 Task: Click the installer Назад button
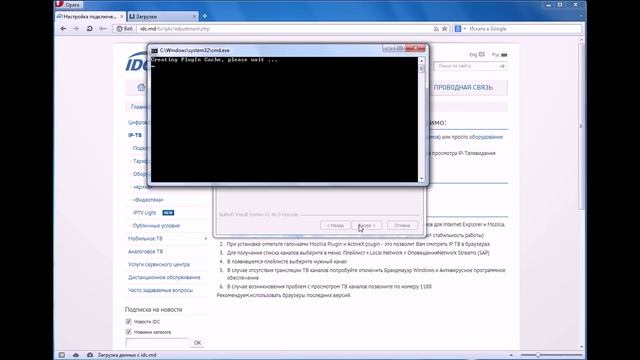pyautogui.click(x=335, y=225)
